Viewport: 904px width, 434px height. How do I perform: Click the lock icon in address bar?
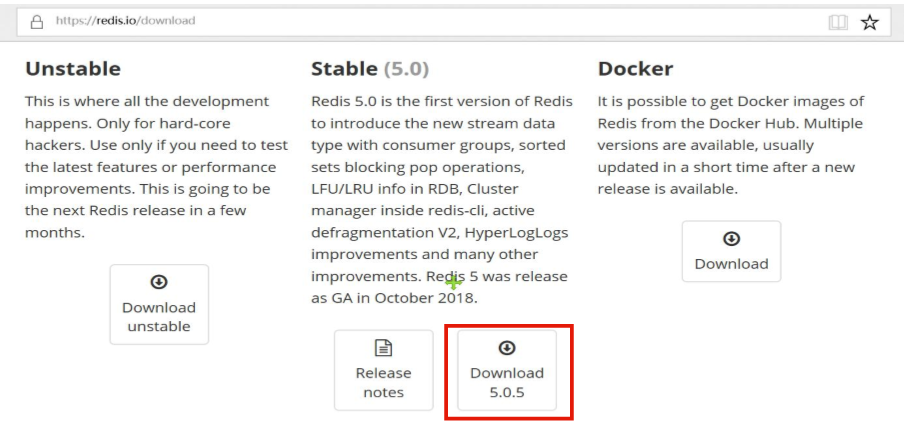tap(37, 22)
